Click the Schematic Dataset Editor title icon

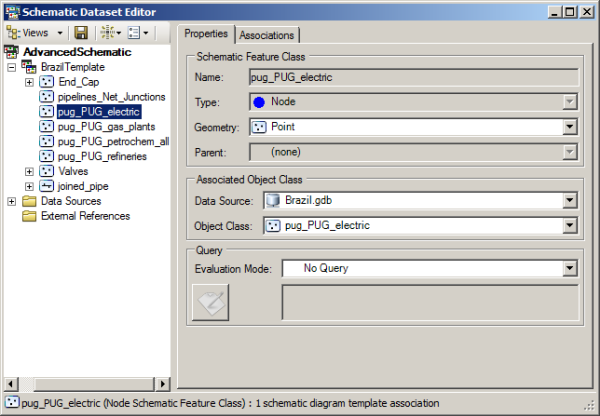pyautogui.click(x=12, y=12)
